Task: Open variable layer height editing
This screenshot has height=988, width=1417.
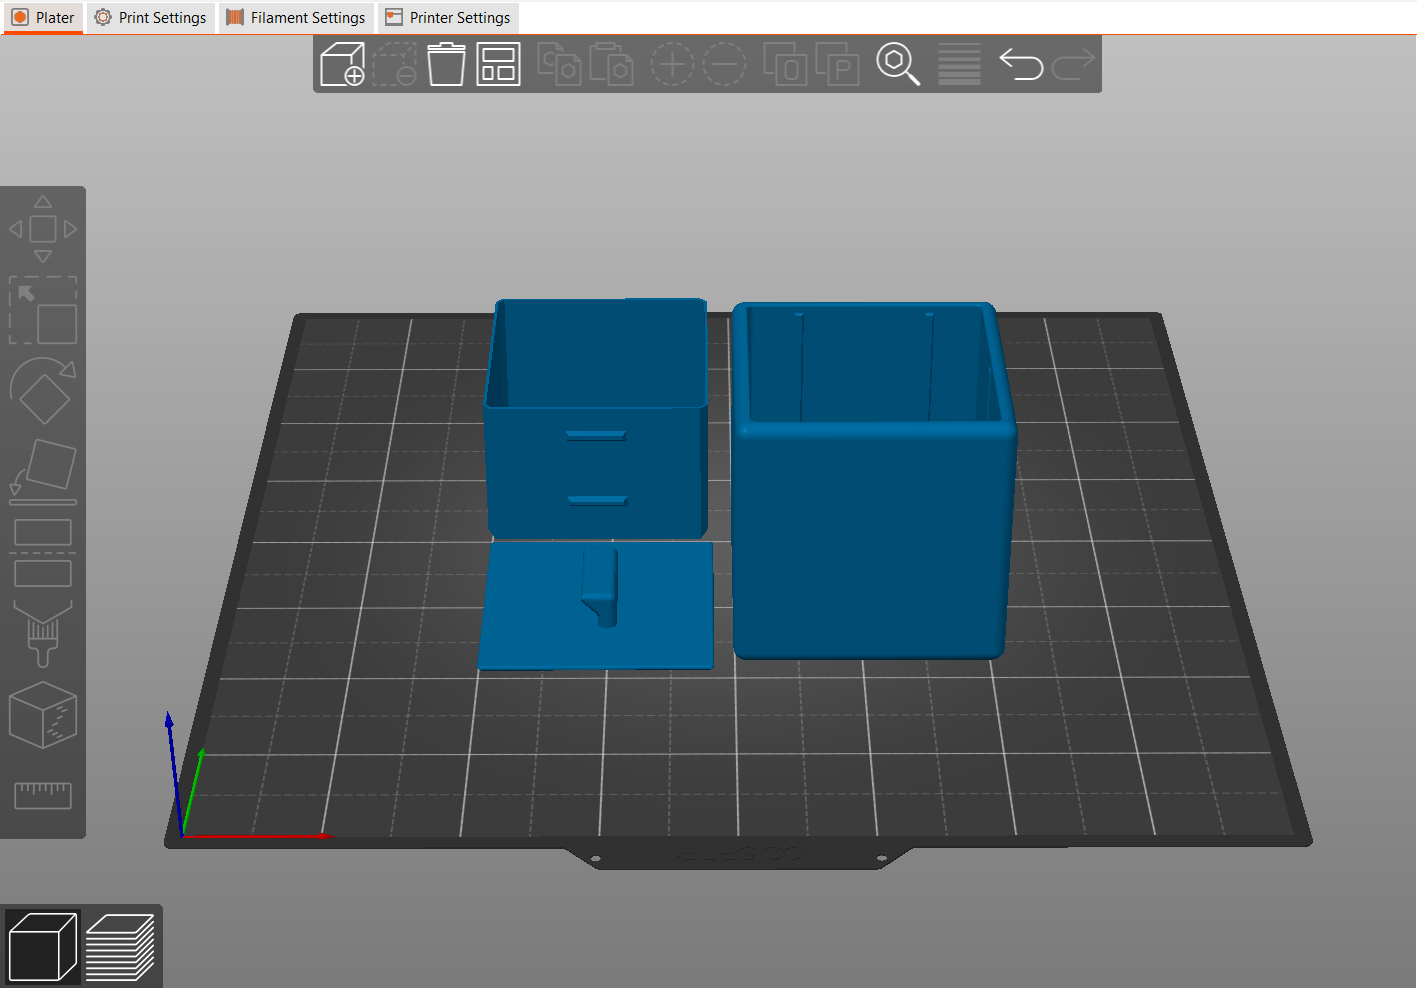Action: (959, 64)
